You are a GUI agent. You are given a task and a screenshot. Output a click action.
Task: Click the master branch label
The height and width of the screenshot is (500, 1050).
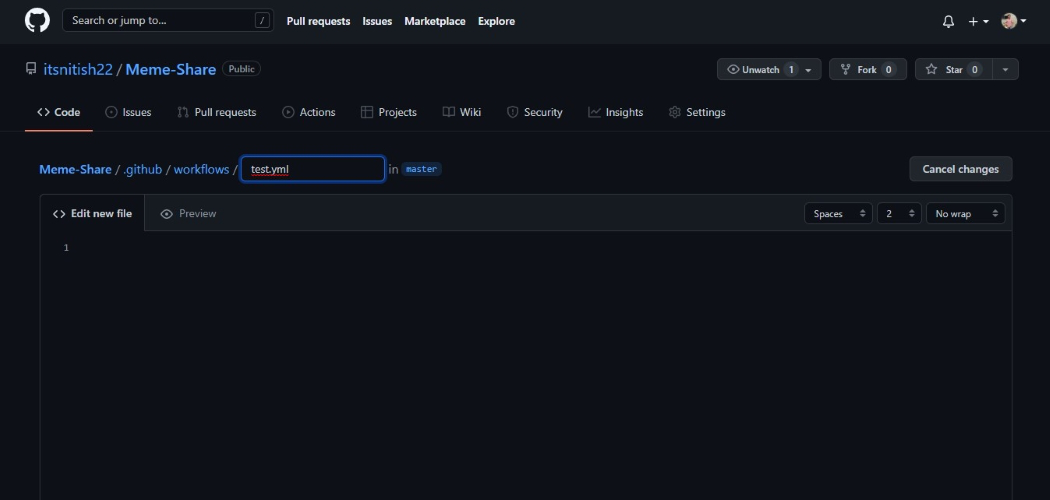coord(421,169)
